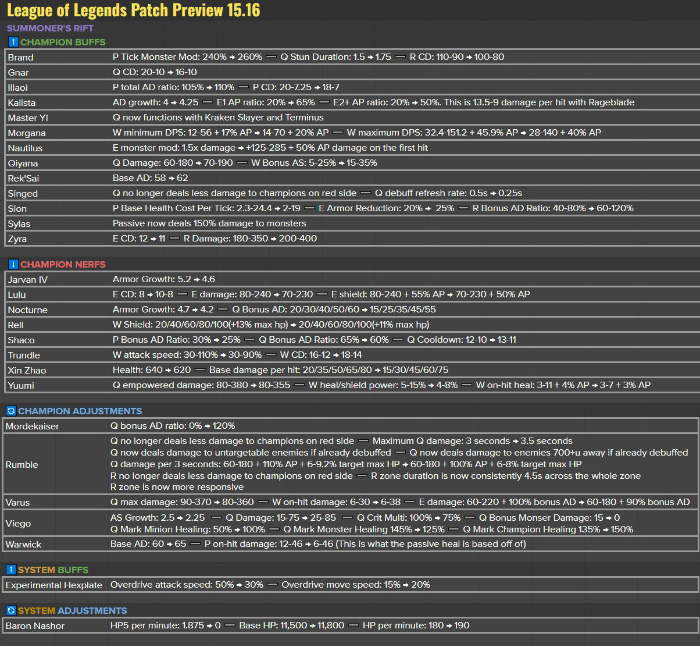
Task: Click the Kalista row name
Action: 22,103
